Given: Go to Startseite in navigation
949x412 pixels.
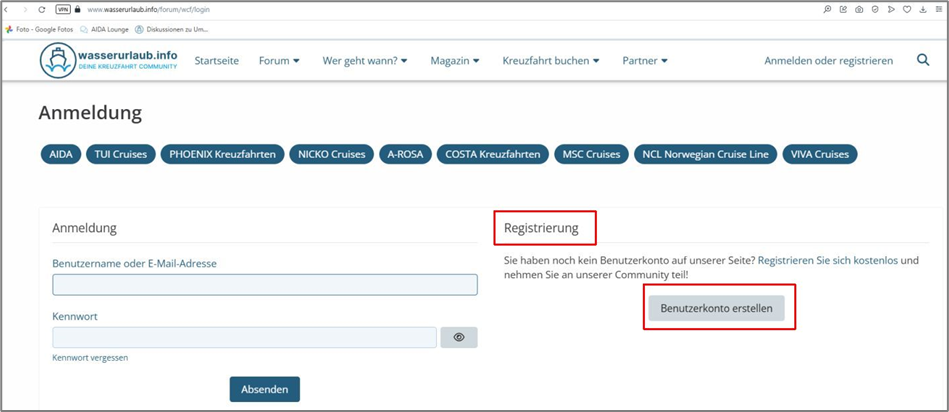Looking at the screenshot, I should pos(216,61).
